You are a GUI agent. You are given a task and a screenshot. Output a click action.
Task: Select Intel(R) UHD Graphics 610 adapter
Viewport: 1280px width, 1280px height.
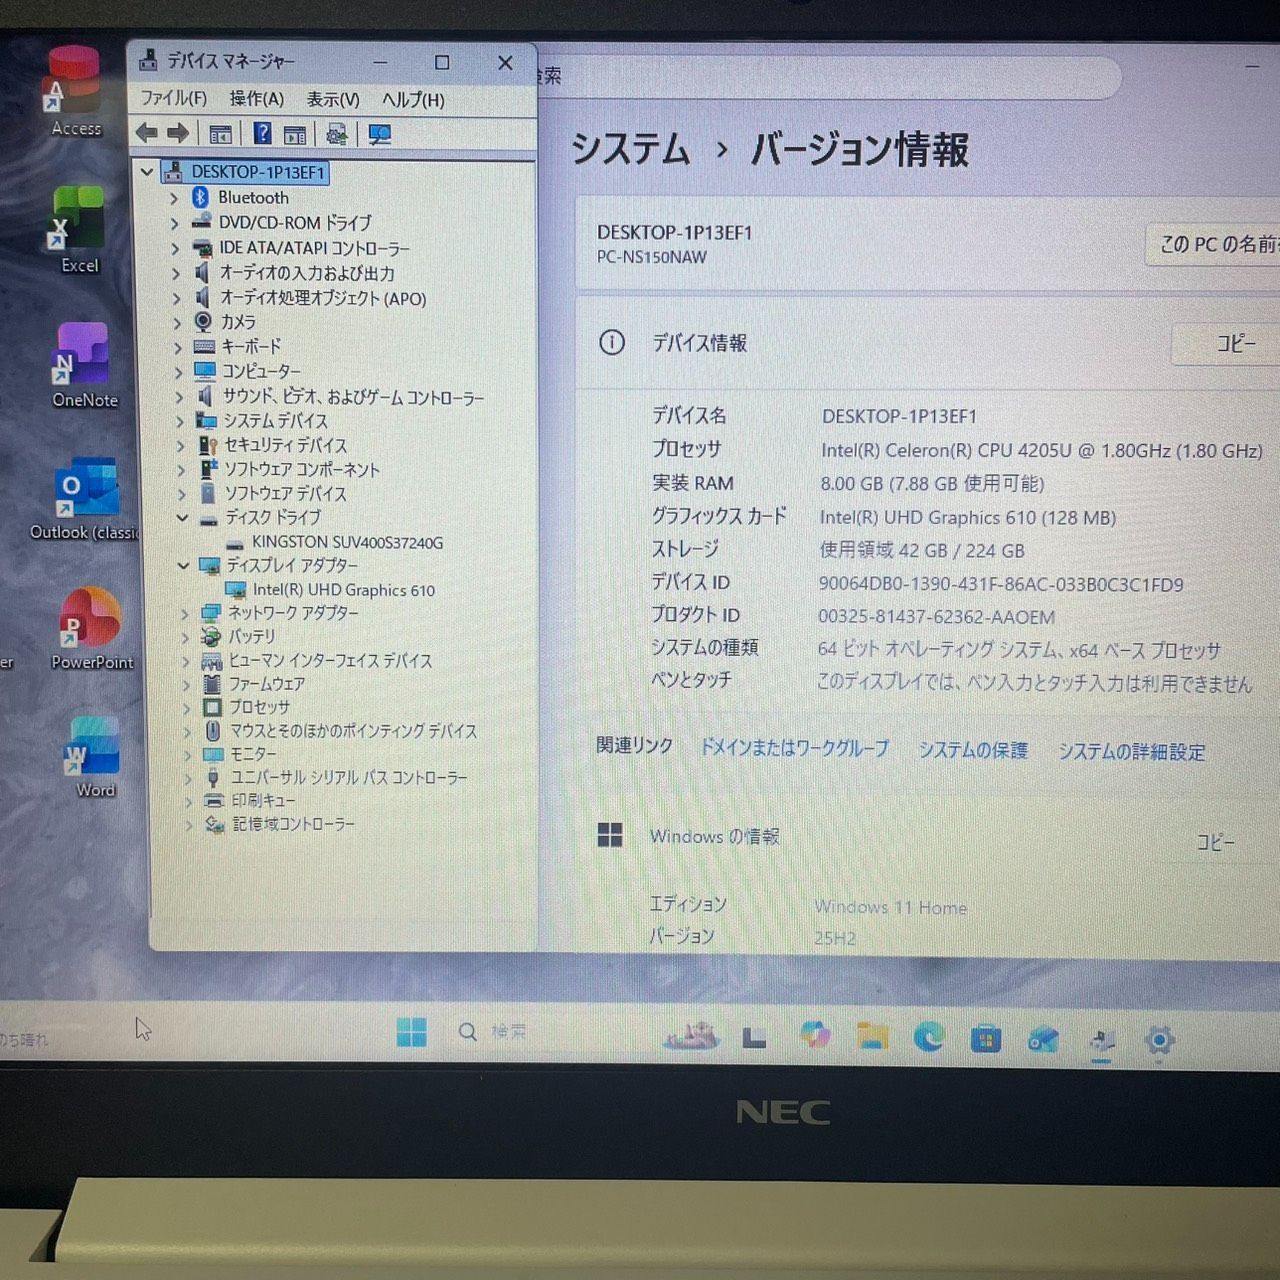(344, 590)
